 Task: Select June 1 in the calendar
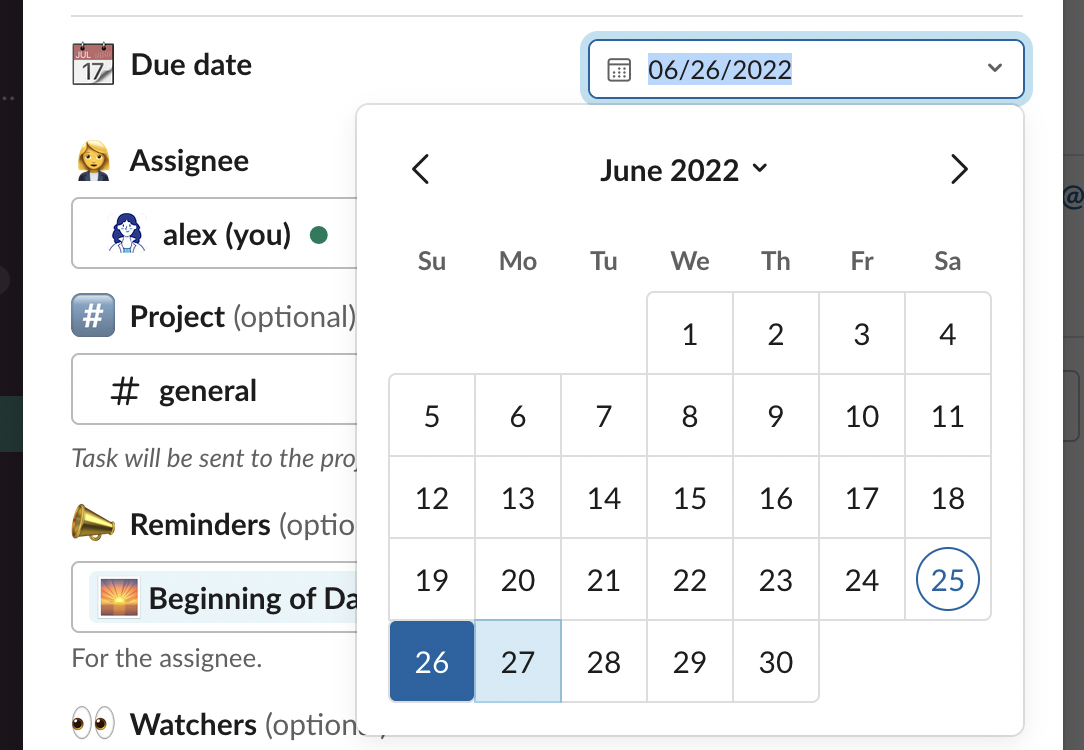(x=690, y=334)
